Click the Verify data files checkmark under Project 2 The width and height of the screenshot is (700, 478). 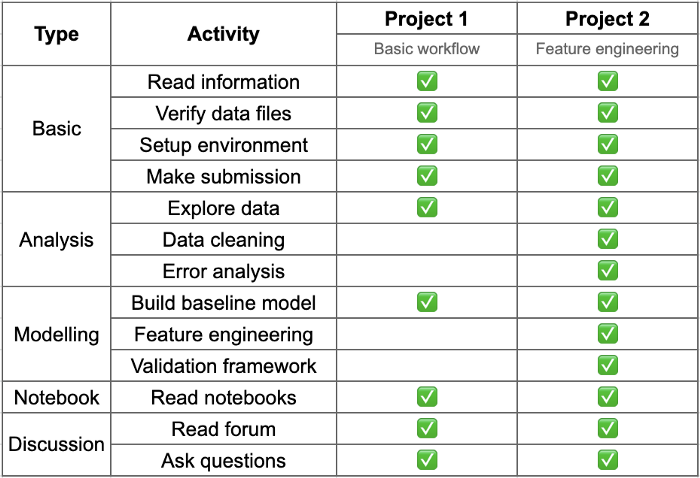(608, 113)
